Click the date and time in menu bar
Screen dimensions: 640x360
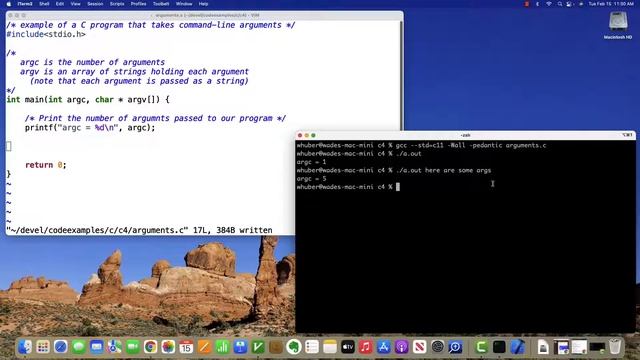[x=611, y=4]
